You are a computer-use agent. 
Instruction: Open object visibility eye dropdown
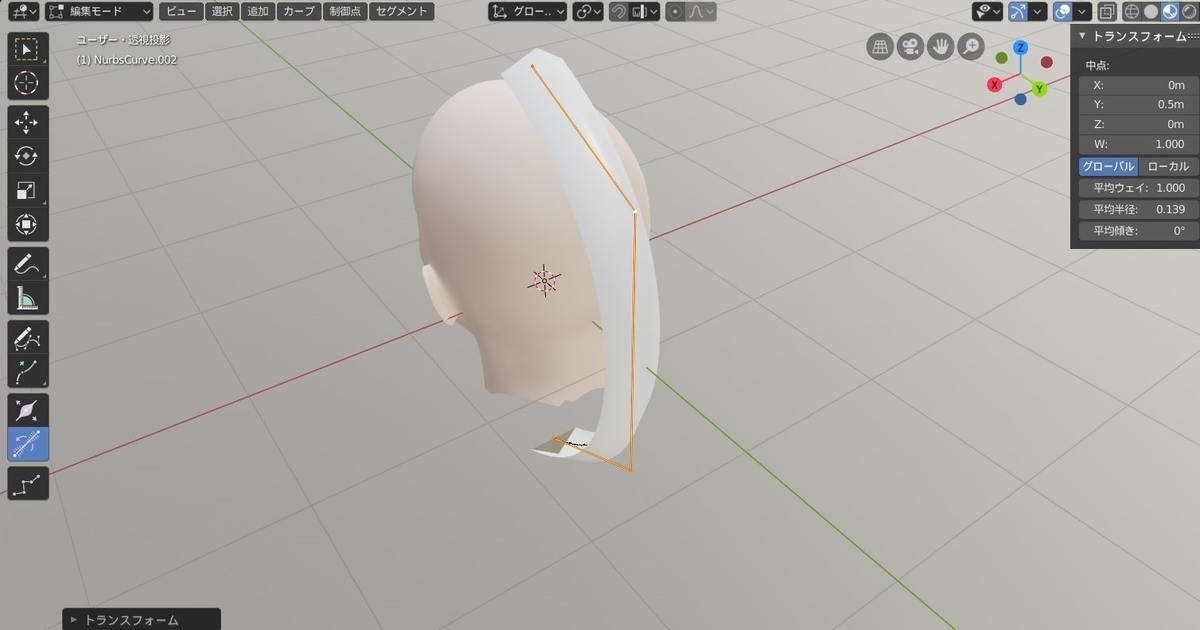pos(987,12)
